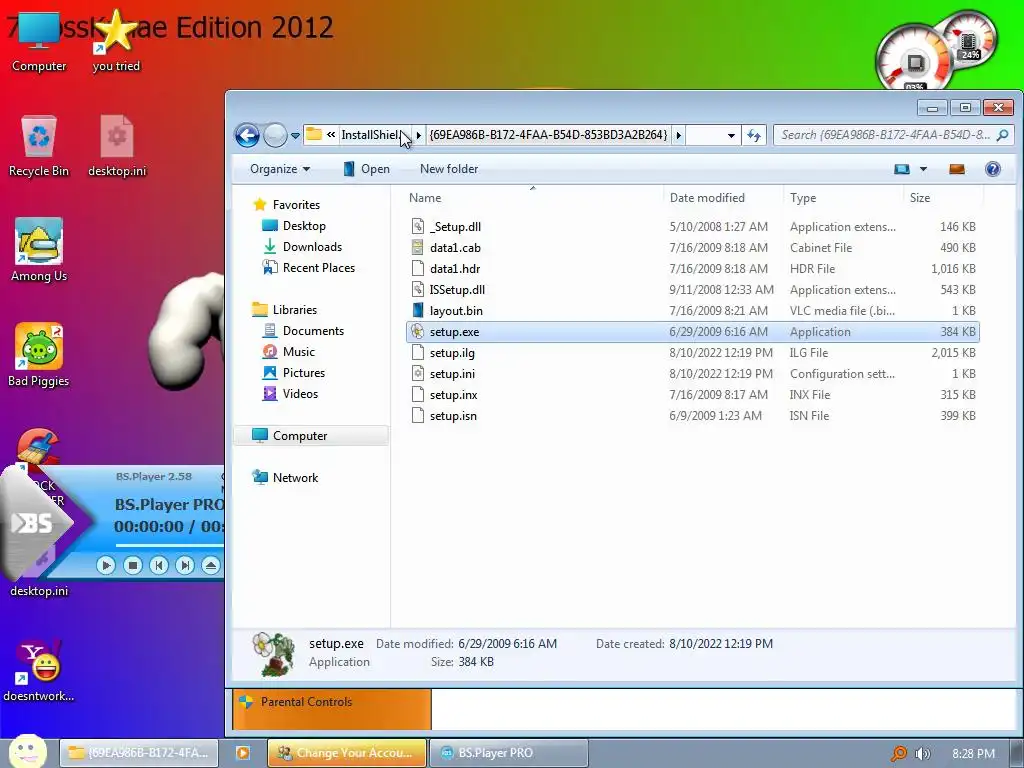Image resolution: width=1024 pixels, height=768 pixels.
Task: Open Desktop under Favorites
Action: point(304,225)
